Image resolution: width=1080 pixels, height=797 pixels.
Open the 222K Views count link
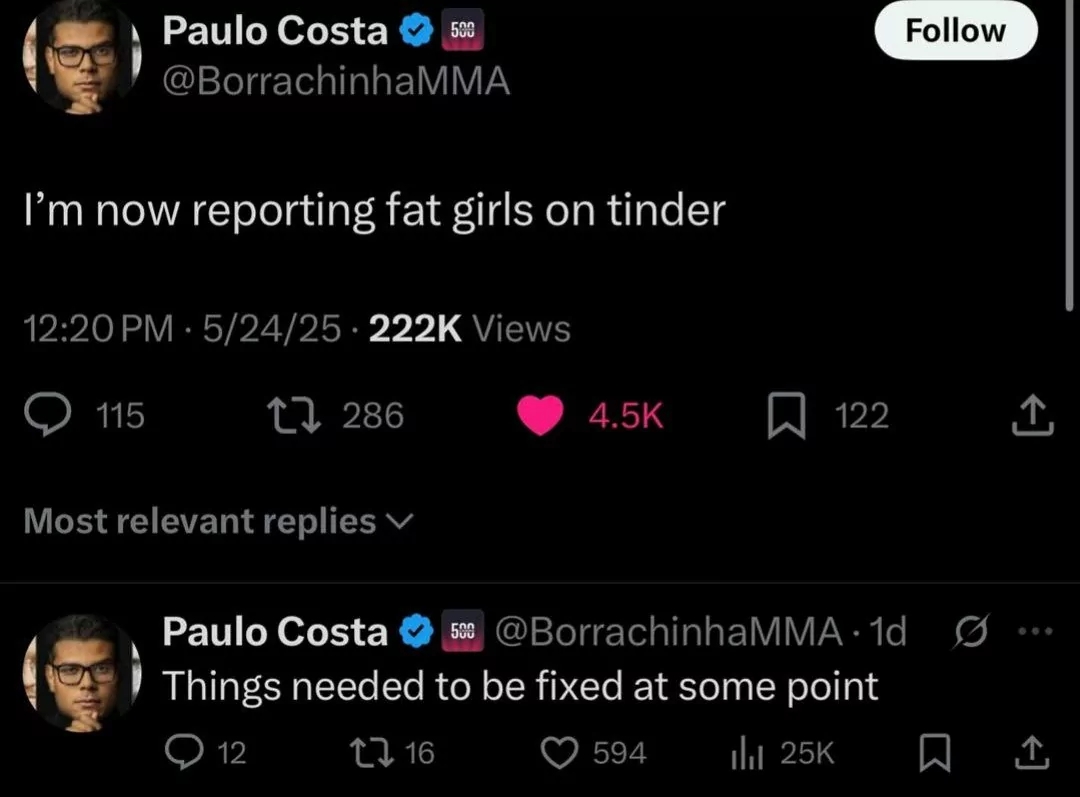click(x=470, y=329)
